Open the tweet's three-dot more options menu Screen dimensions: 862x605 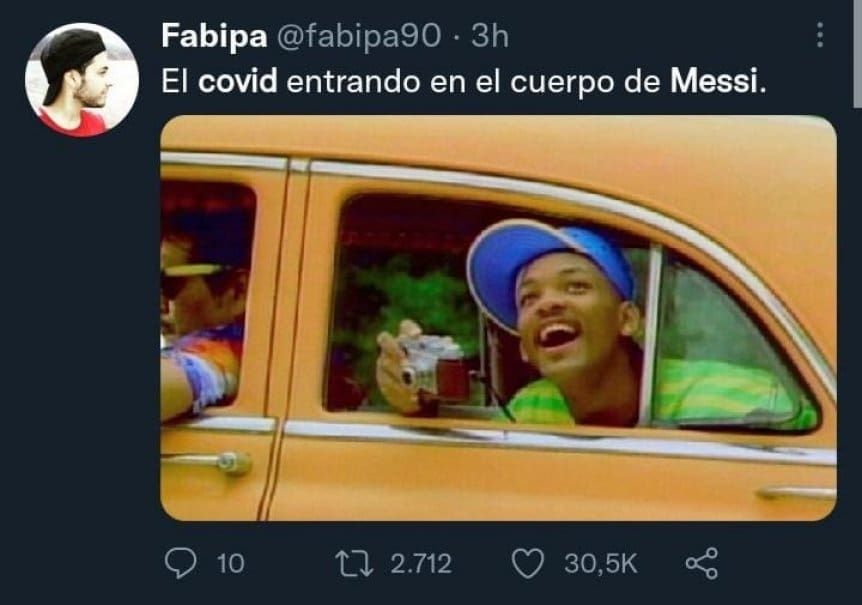[820, 35]
